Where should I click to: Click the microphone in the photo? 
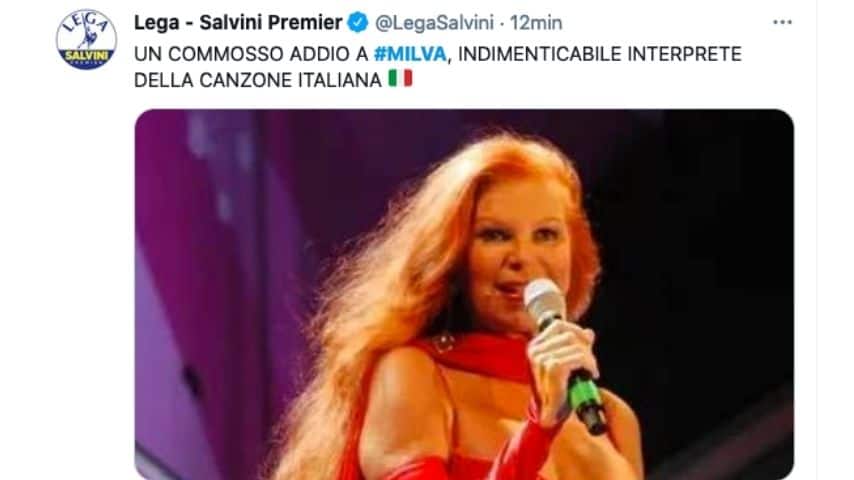(564, 354)
